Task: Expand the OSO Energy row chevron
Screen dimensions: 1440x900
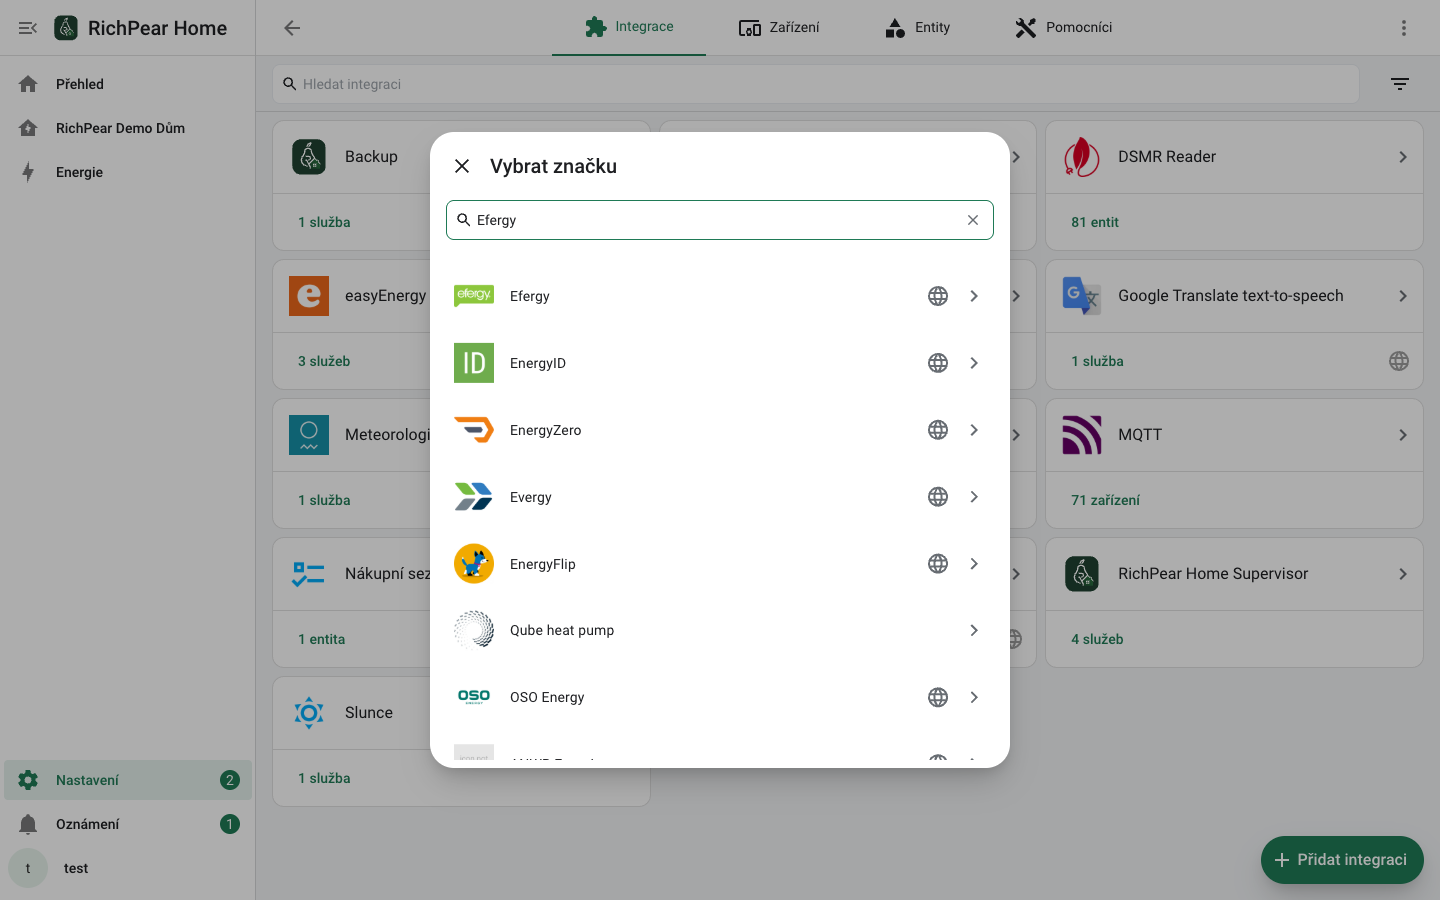Action: [974, 697]
